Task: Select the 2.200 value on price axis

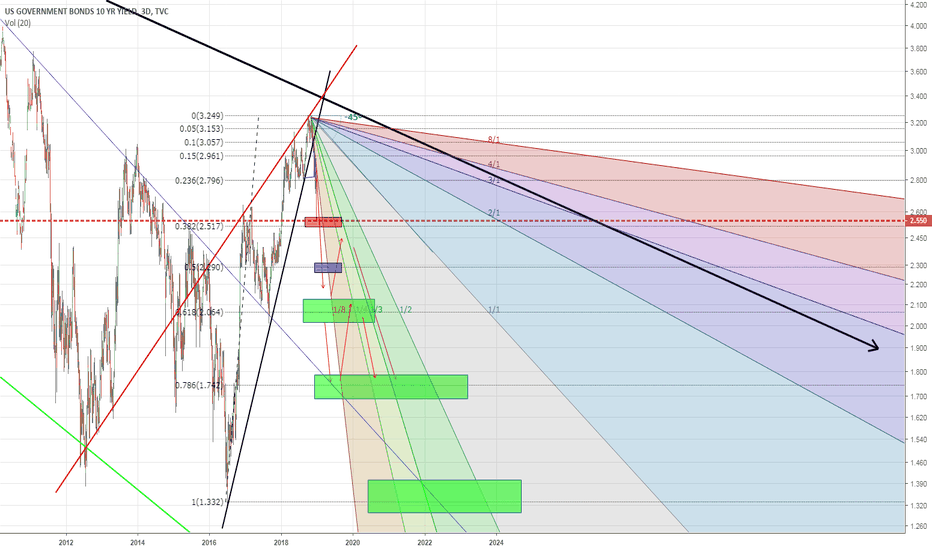Action: click(x=918, y=285)
